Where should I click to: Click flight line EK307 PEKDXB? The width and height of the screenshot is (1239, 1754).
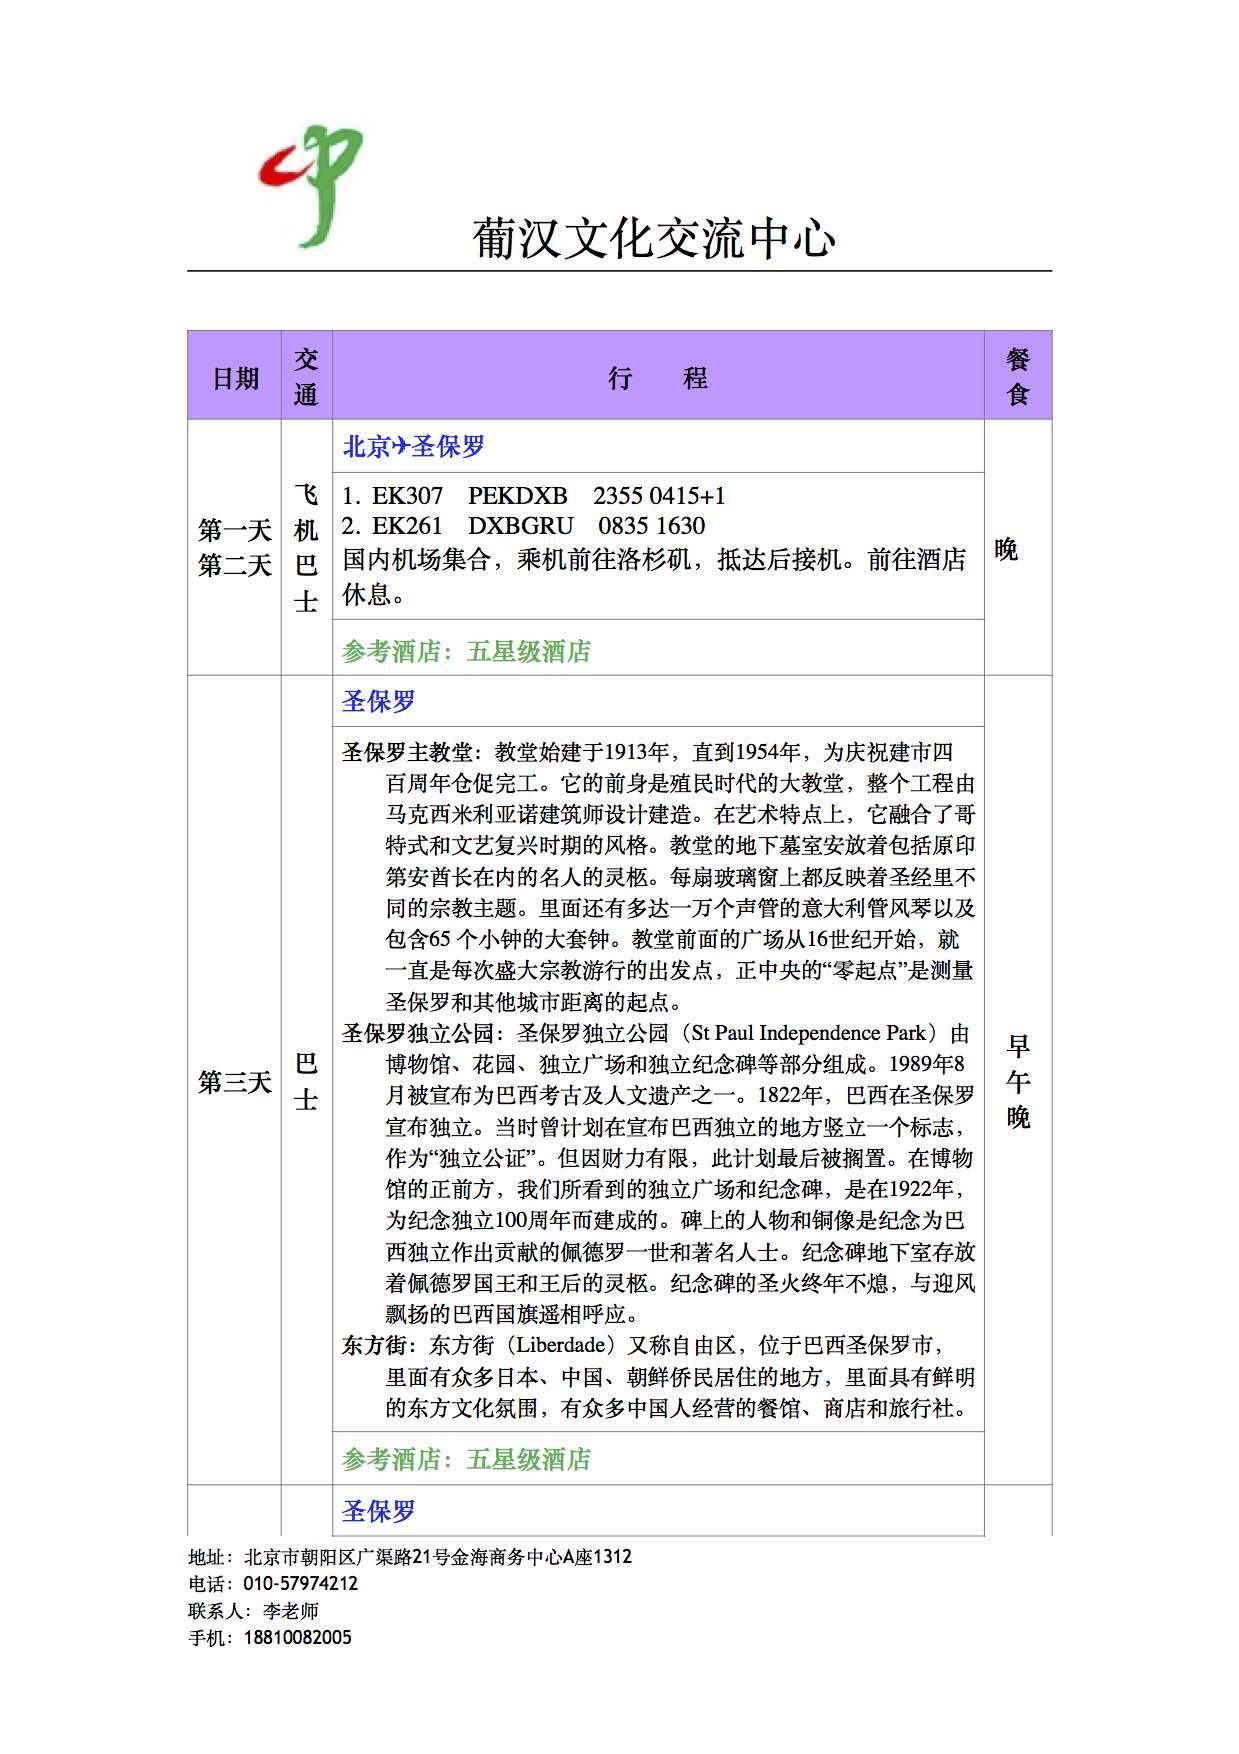[x=534, y=496]
